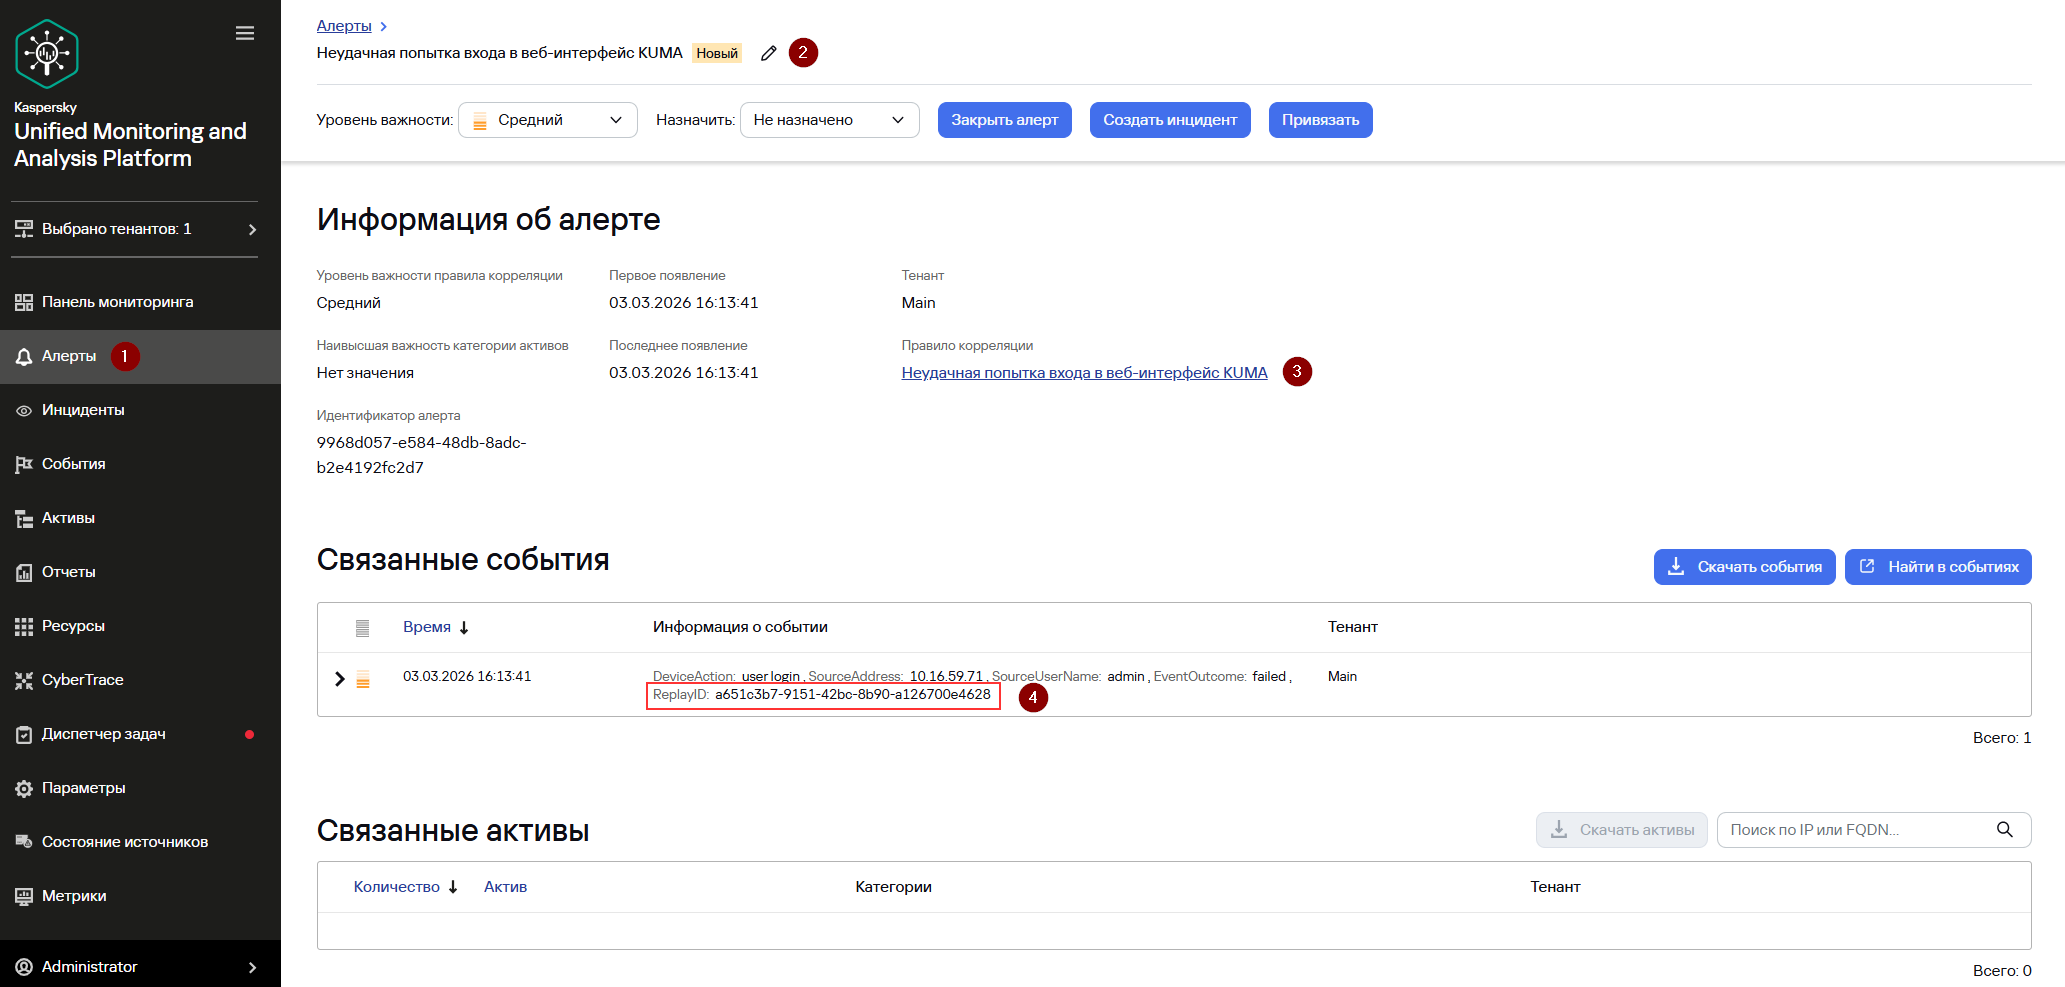Expand the Выбрано тенантов selector
This screenshot has height=987, width=2065.
[135, 229]
